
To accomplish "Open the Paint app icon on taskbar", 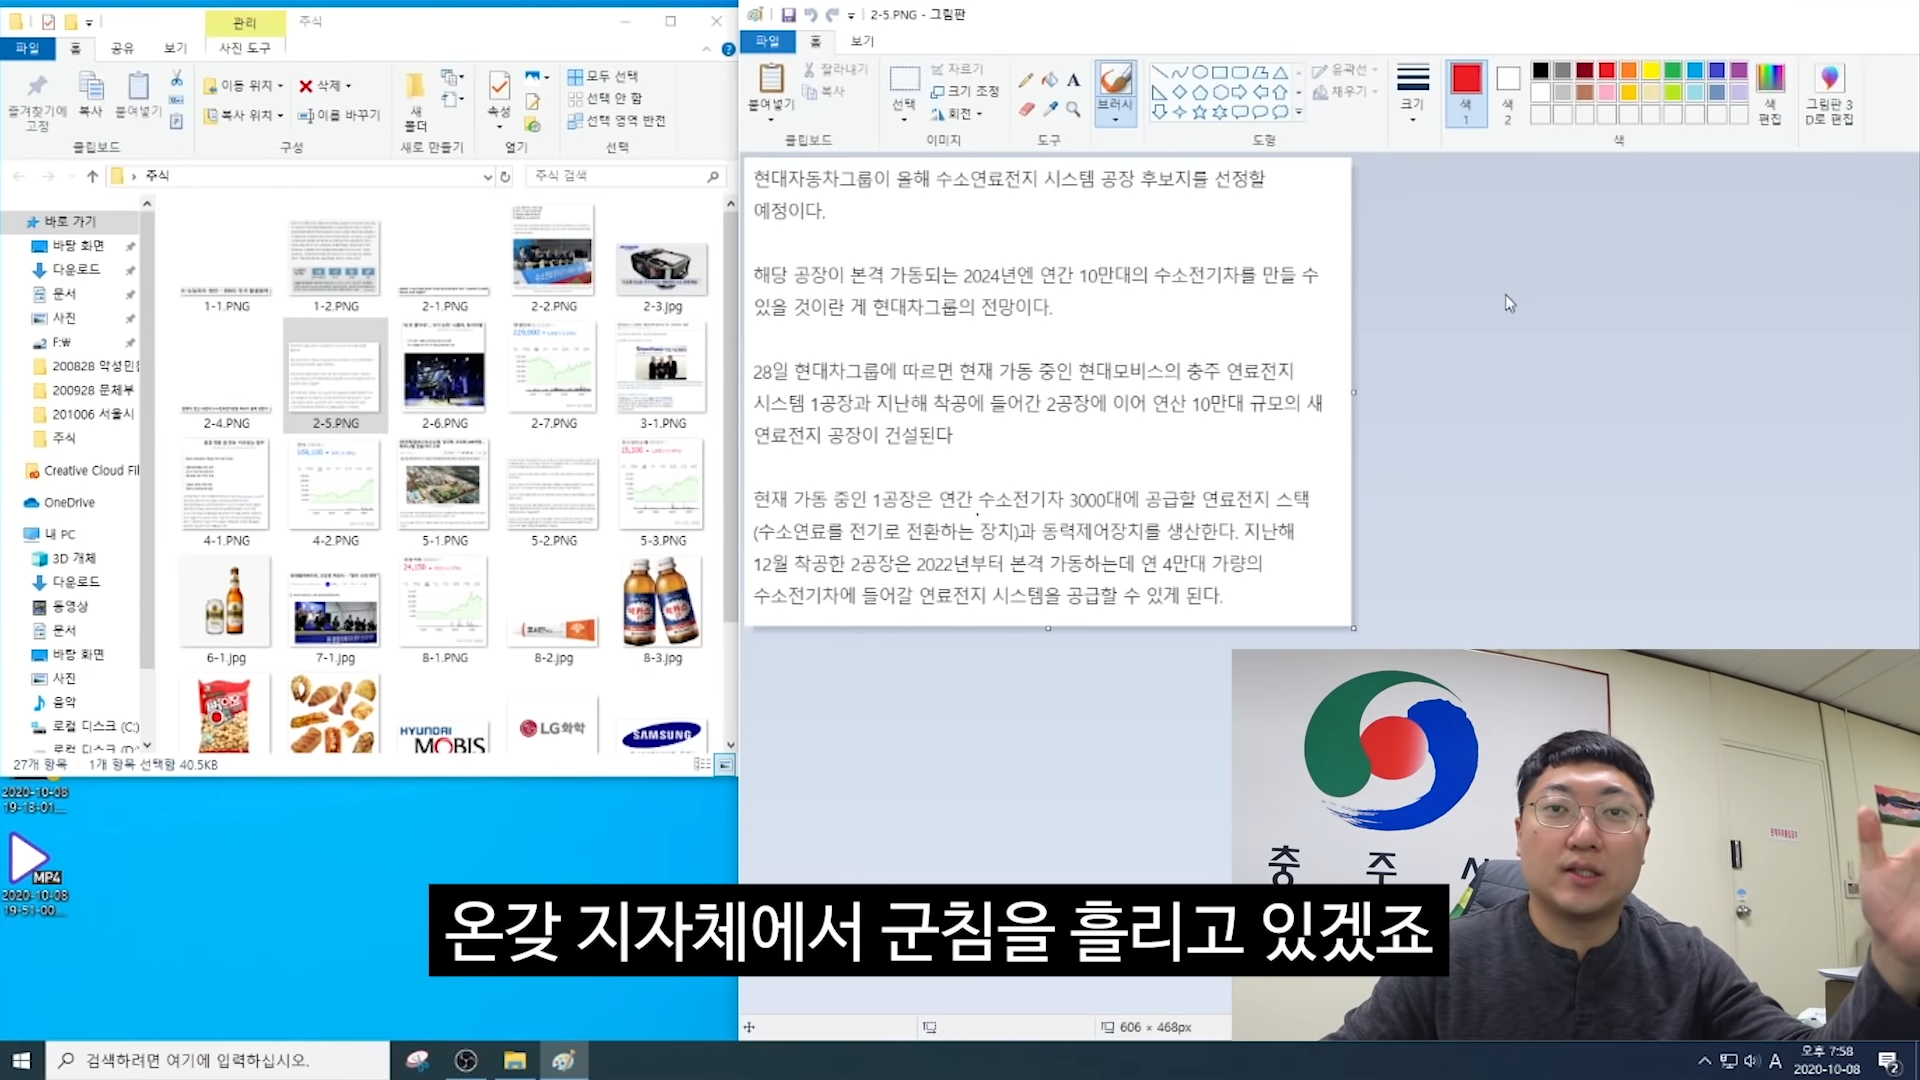I will click(563, 1060).
